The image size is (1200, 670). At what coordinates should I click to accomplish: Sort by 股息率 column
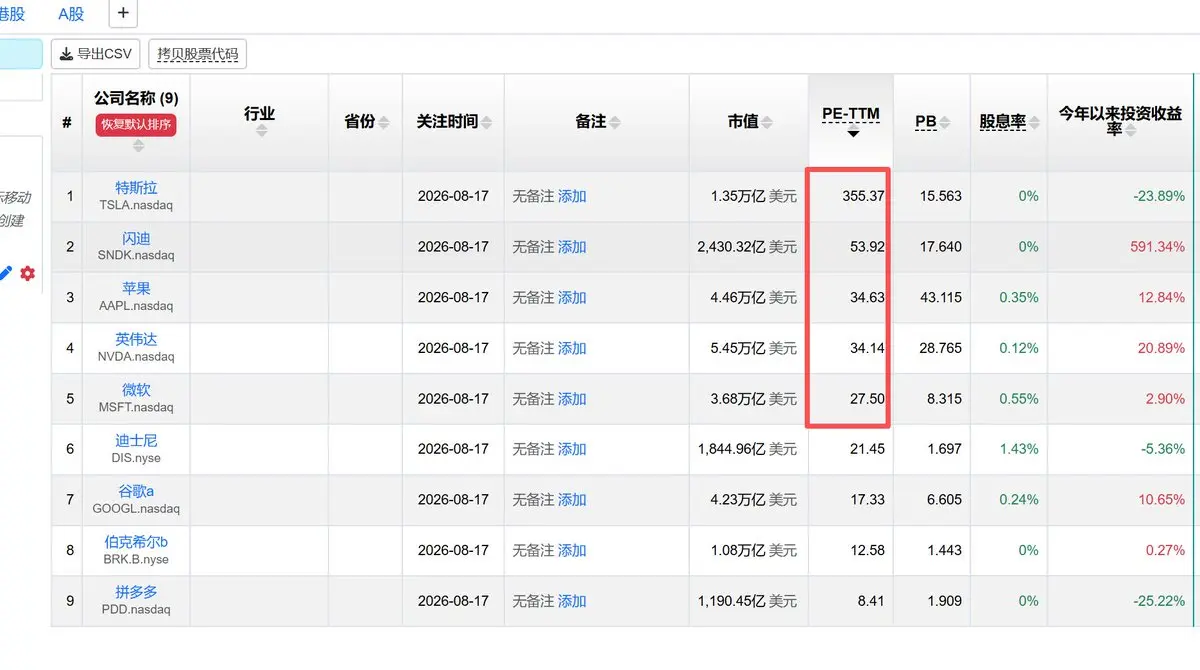(x=1034, y=122)
